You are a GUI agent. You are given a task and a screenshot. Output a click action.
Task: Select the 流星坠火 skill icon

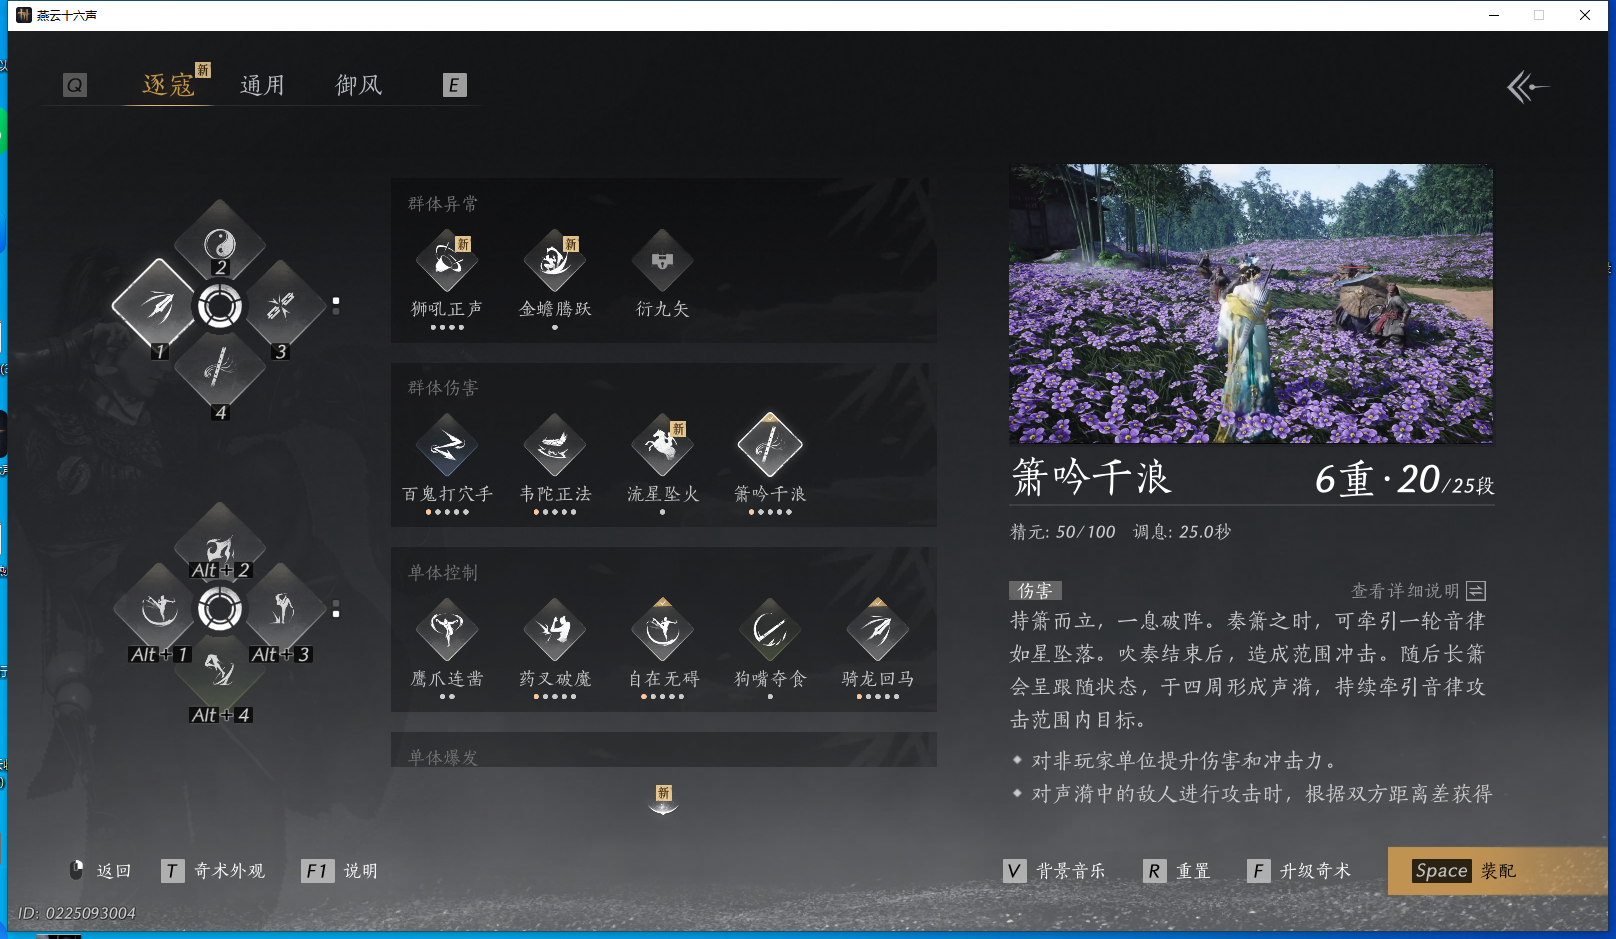[x=661, y=447]
